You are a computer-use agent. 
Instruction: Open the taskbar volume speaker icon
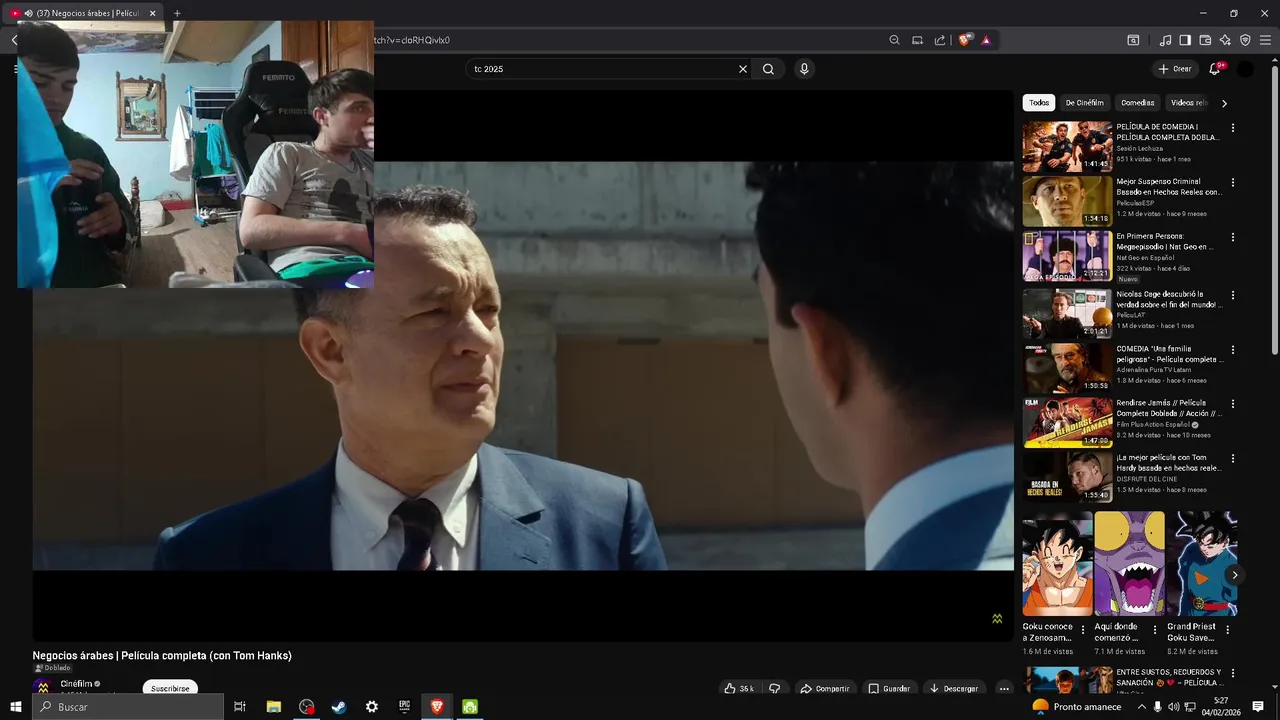[x=1173, y=707]
